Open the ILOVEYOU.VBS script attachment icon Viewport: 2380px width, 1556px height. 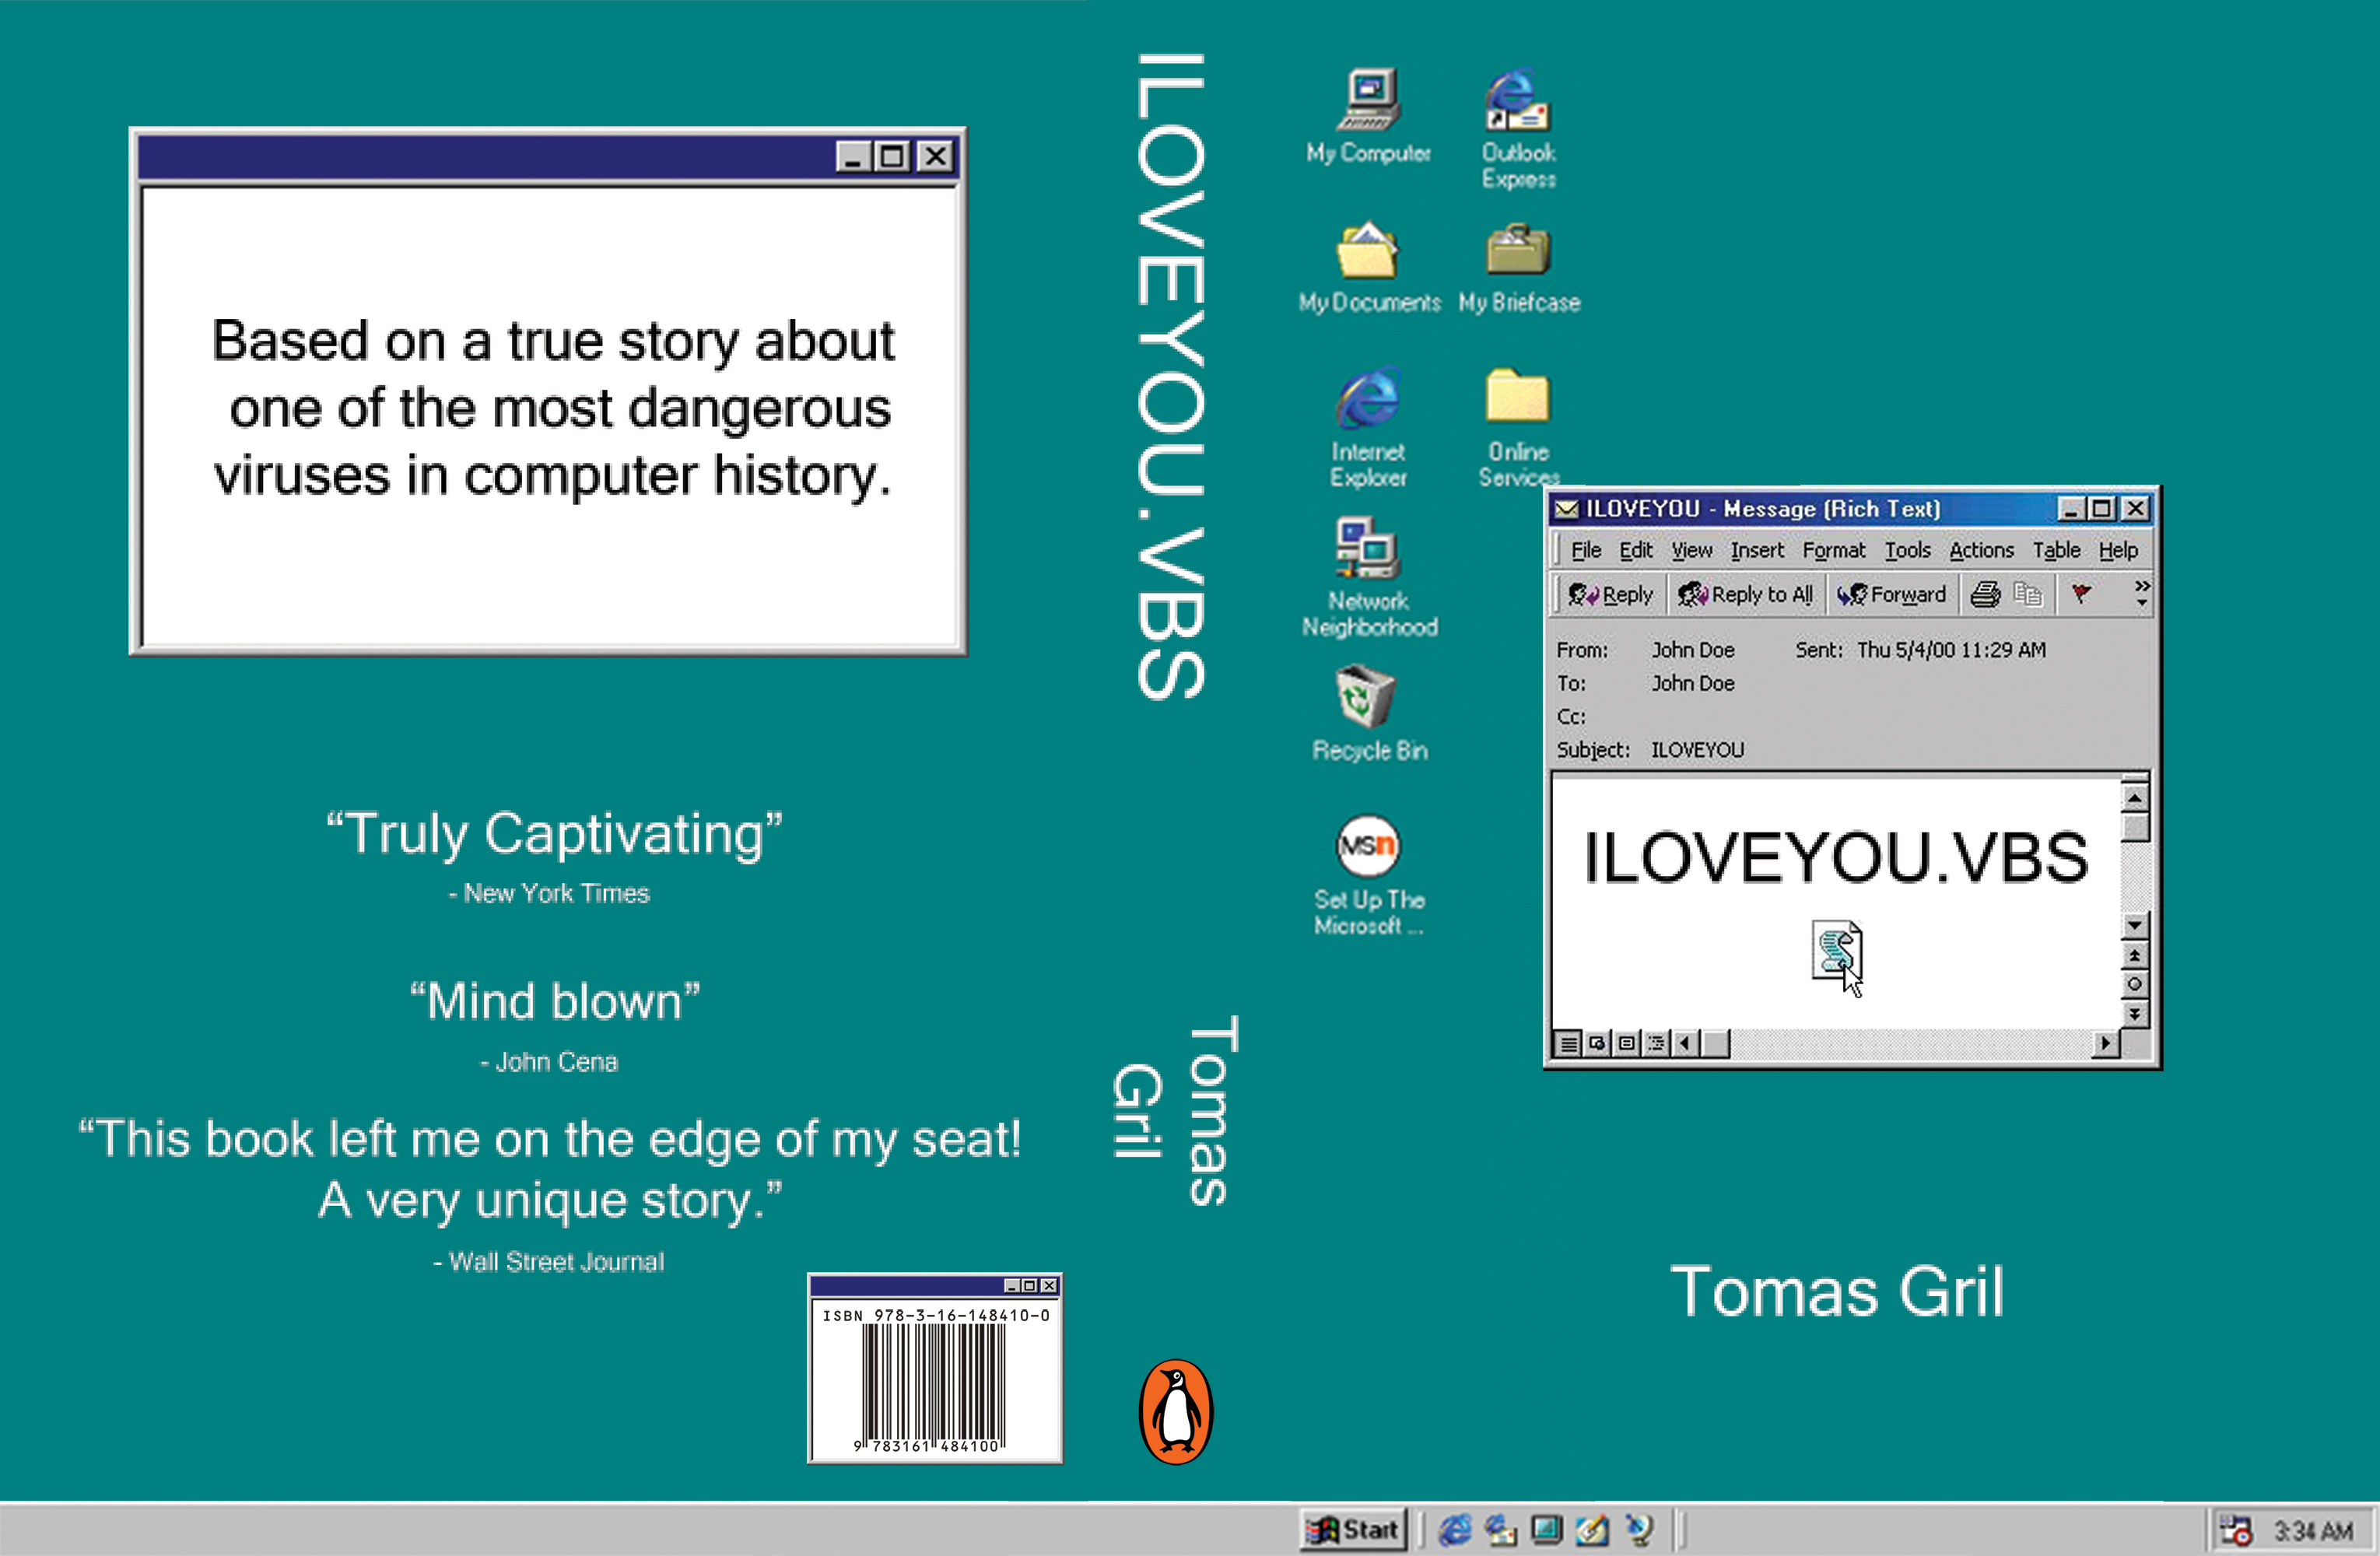point(1835,950)
